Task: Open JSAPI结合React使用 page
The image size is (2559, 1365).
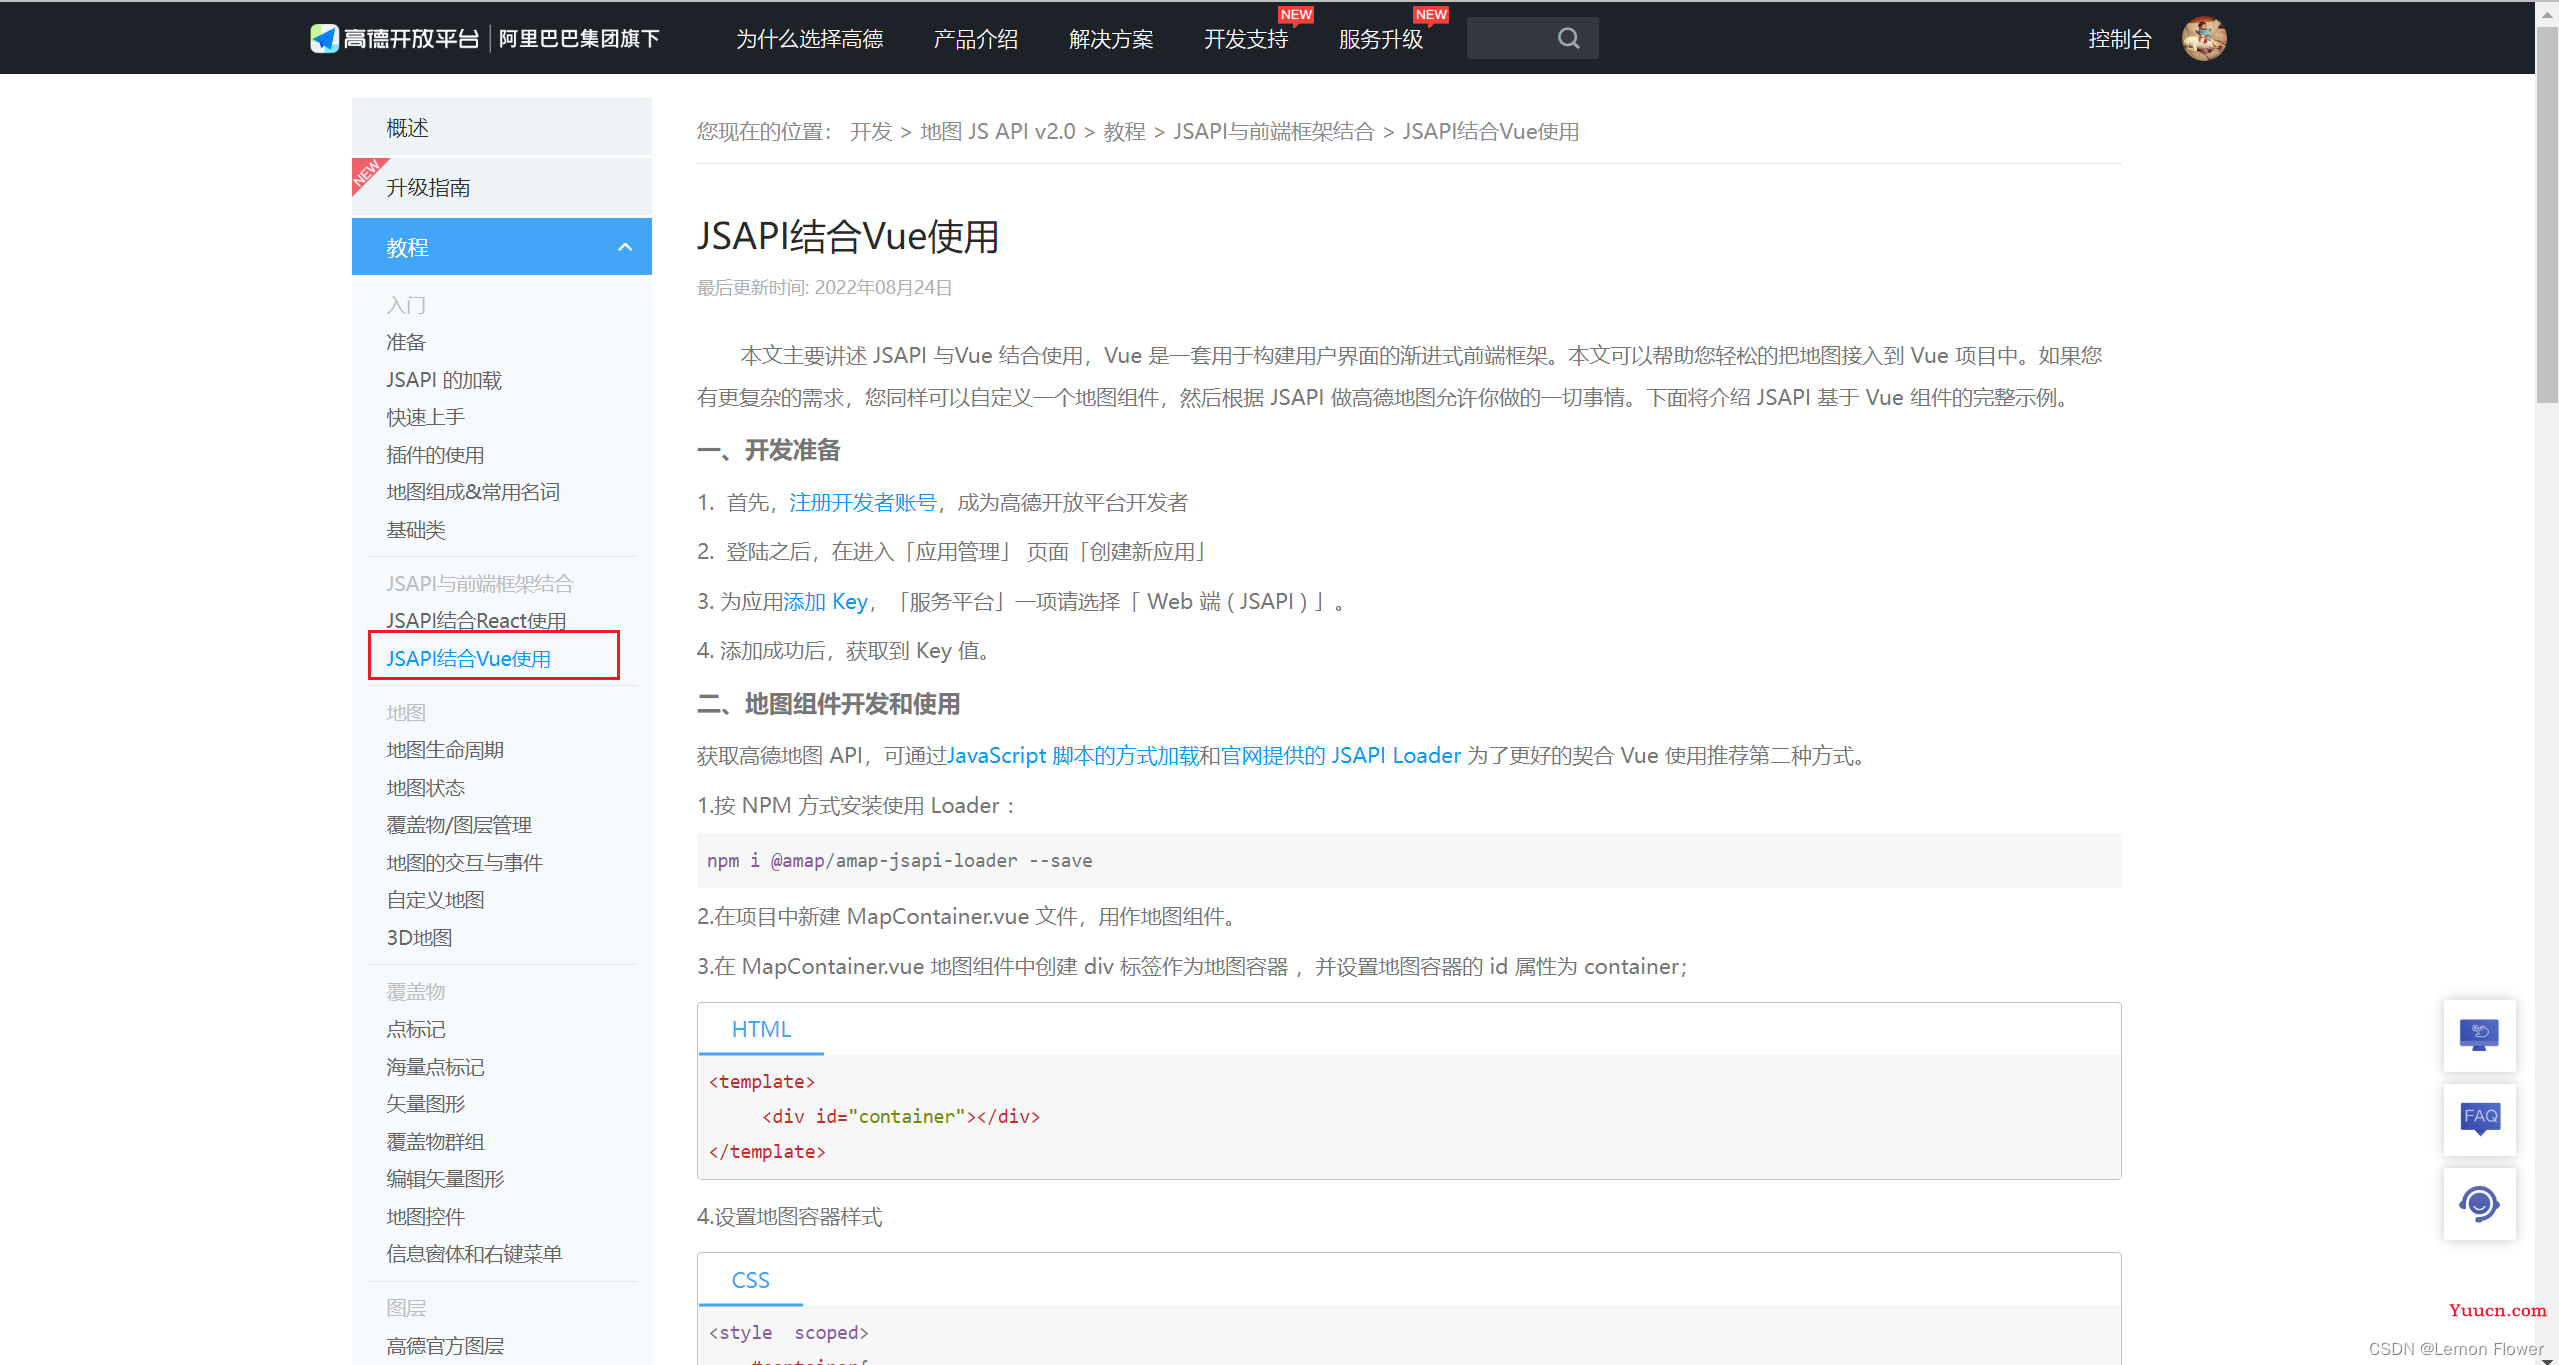Action: click(476, 621)
